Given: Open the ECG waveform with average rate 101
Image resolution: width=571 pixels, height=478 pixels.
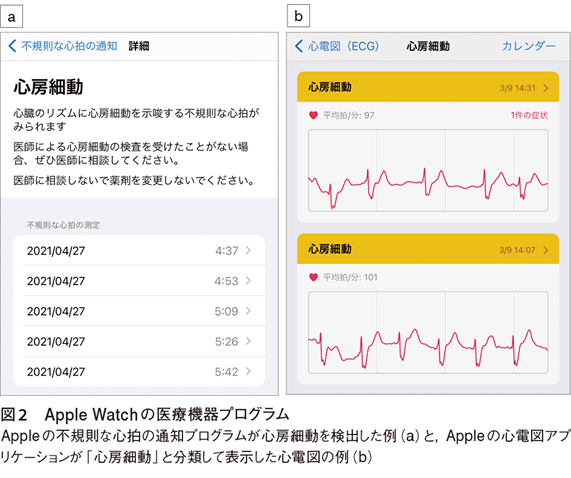Looking at the screenshot, I should (x=428, y=332).
